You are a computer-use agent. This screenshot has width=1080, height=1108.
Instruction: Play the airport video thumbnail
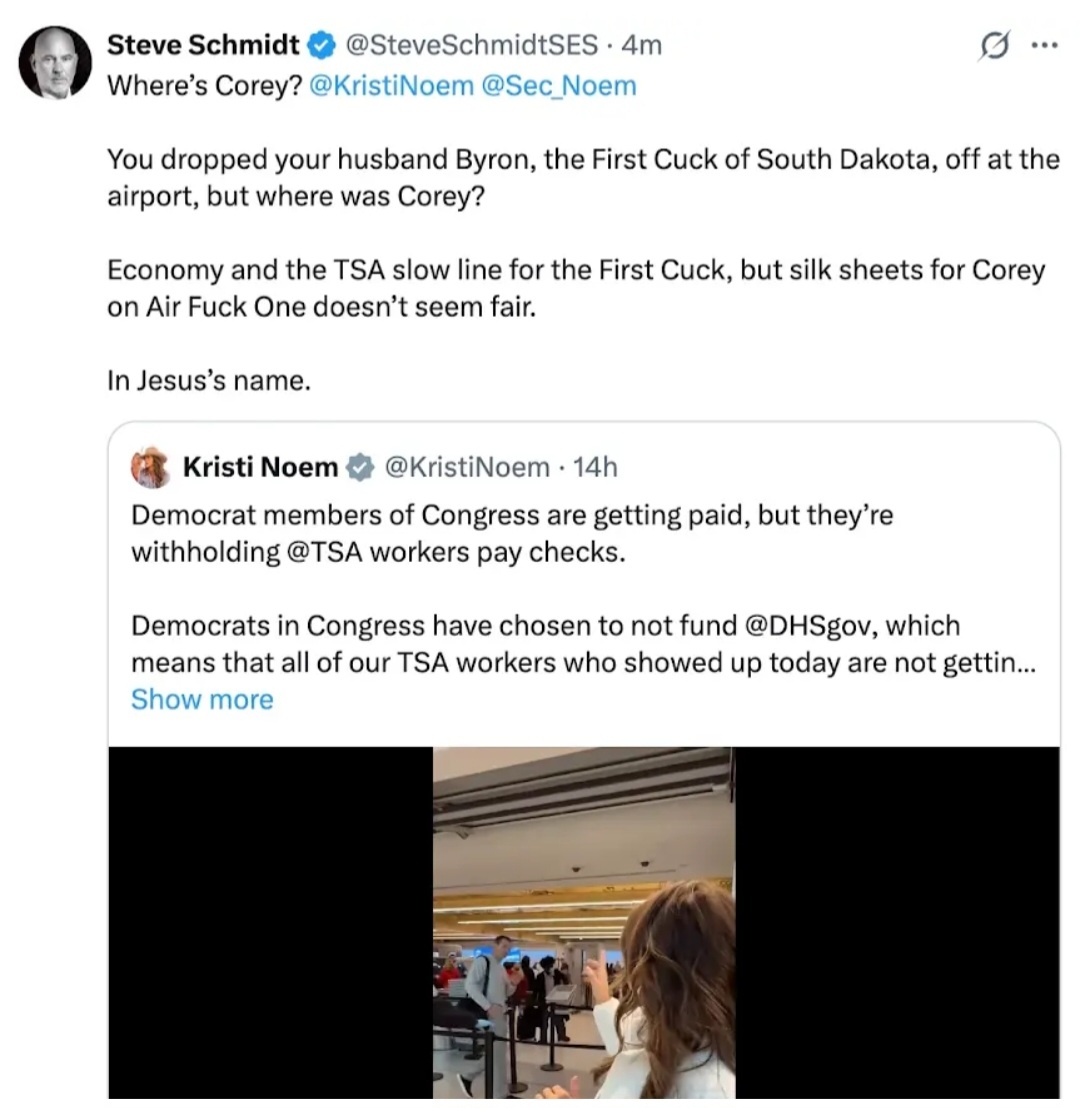[x=584, y=922]
